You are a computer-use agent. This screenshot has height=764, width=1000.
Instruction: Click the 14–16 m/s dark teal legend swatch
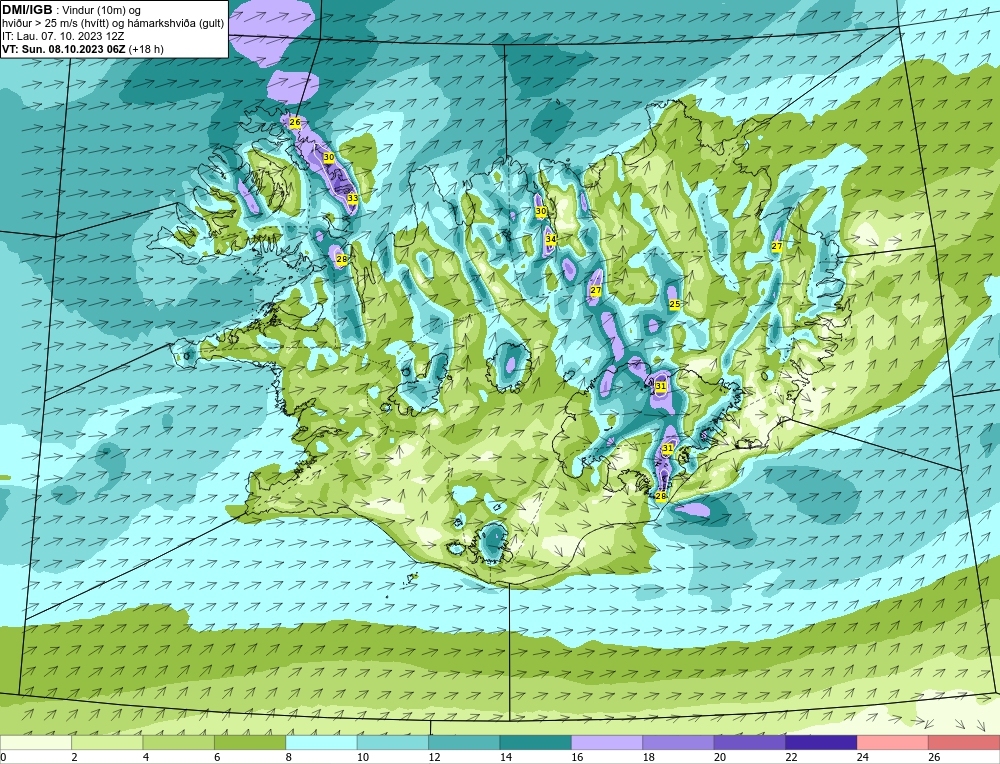click(536, 742)
